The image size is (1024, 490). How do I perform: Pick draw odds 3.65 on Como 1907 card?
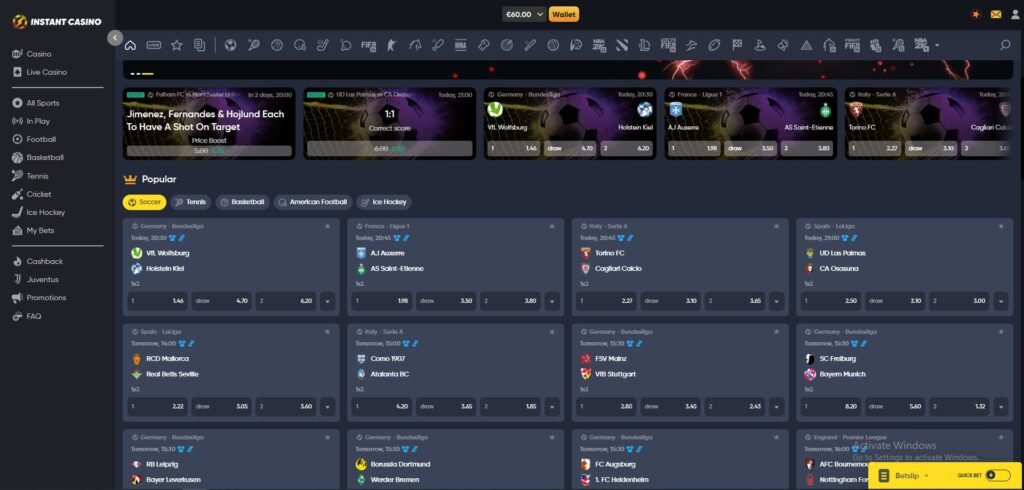click(446, 406)
